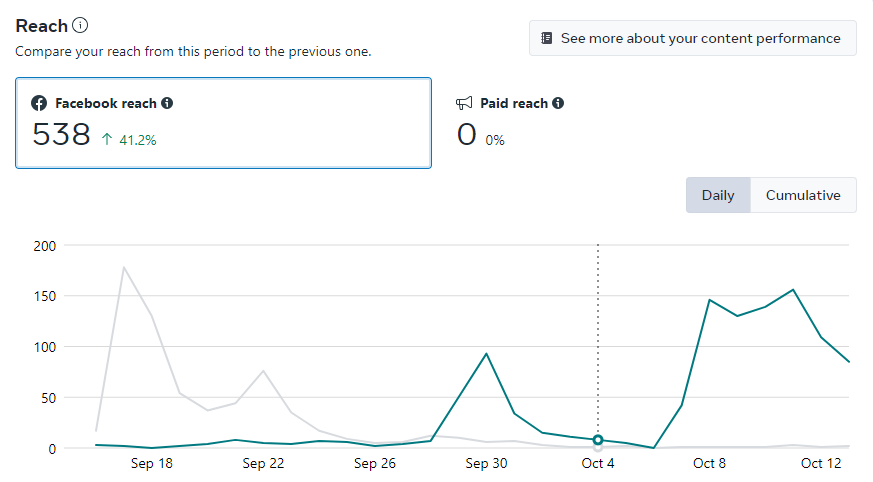This screenshot has width=873, height=482.
Task: Click the Facebook logo icon
Action: pyautogui.click(x=39, y=103)
